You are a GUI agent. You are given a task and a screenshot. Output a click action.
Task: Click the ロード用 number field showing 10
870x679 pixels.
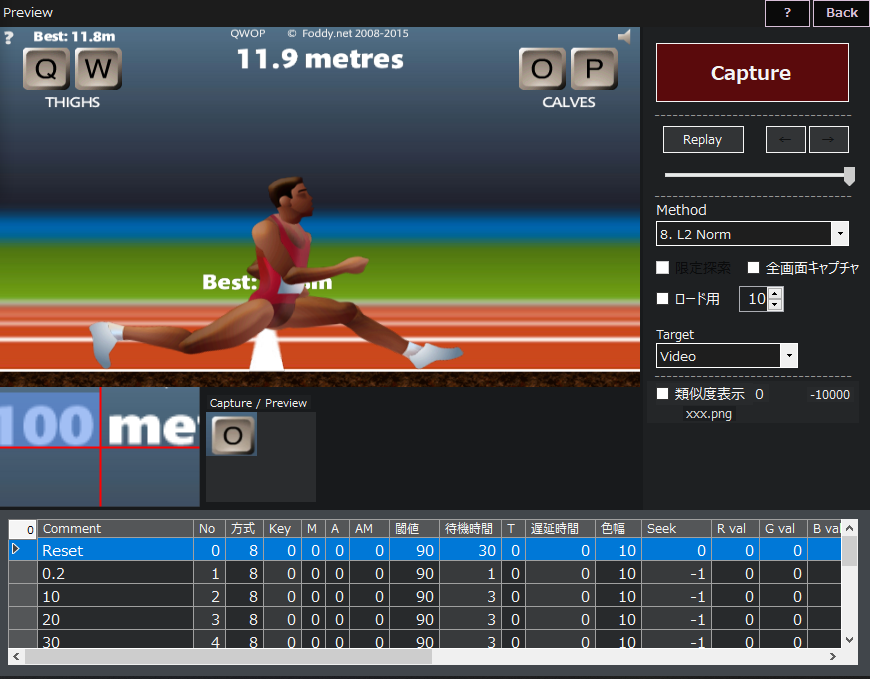point(755,299)
